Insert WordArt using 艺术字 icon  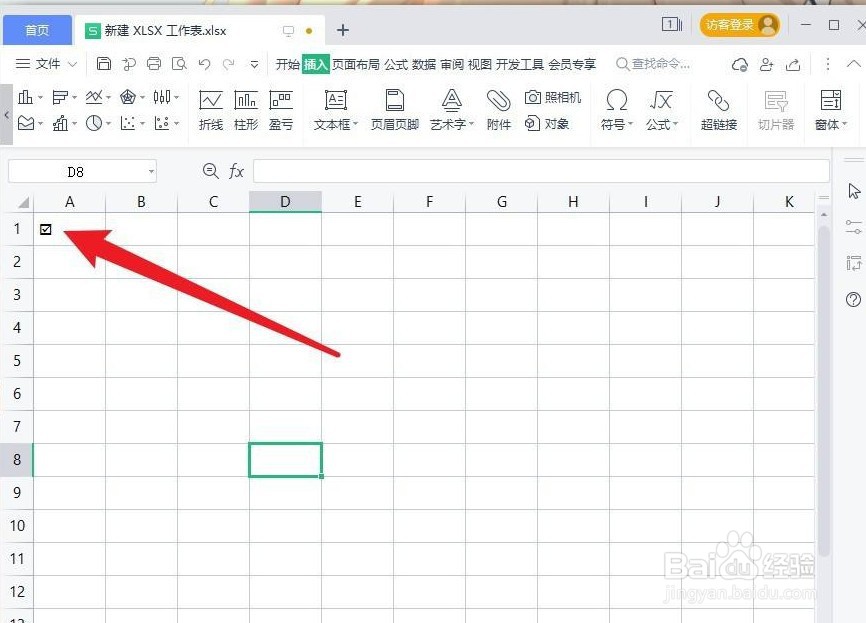tap(452, 103)
